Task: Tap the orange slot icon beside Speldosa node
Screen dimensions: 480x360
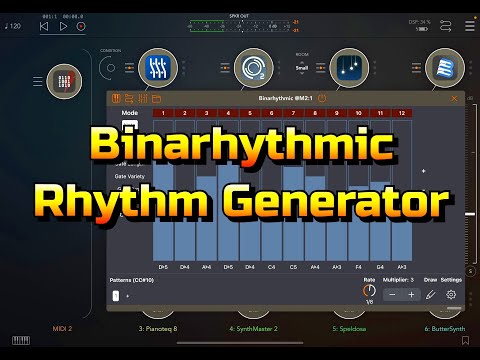Action: 321,68
